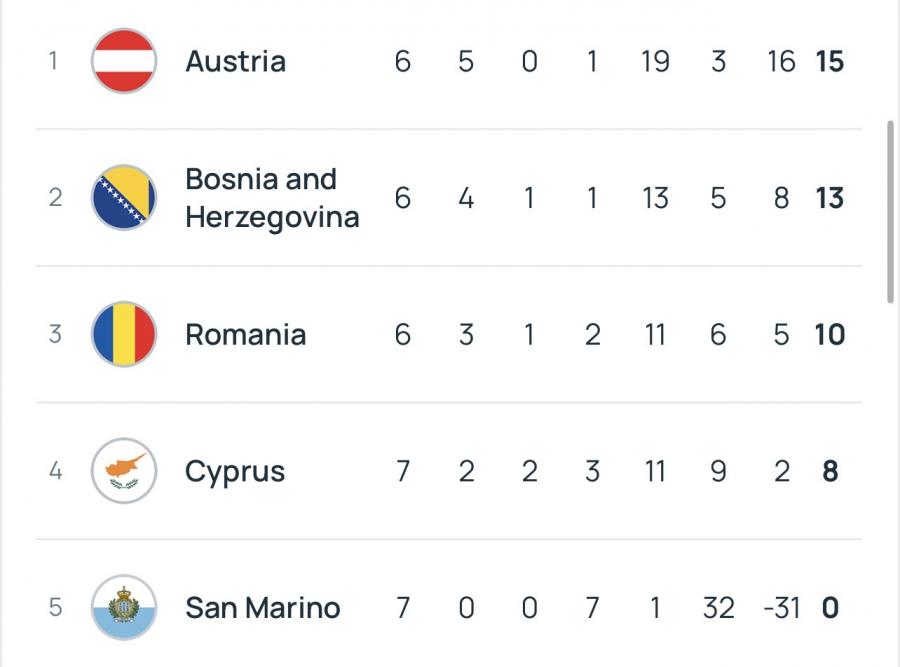
Task: Open the Bosnia and Herzegovina team link
Action: coord(271,197)
